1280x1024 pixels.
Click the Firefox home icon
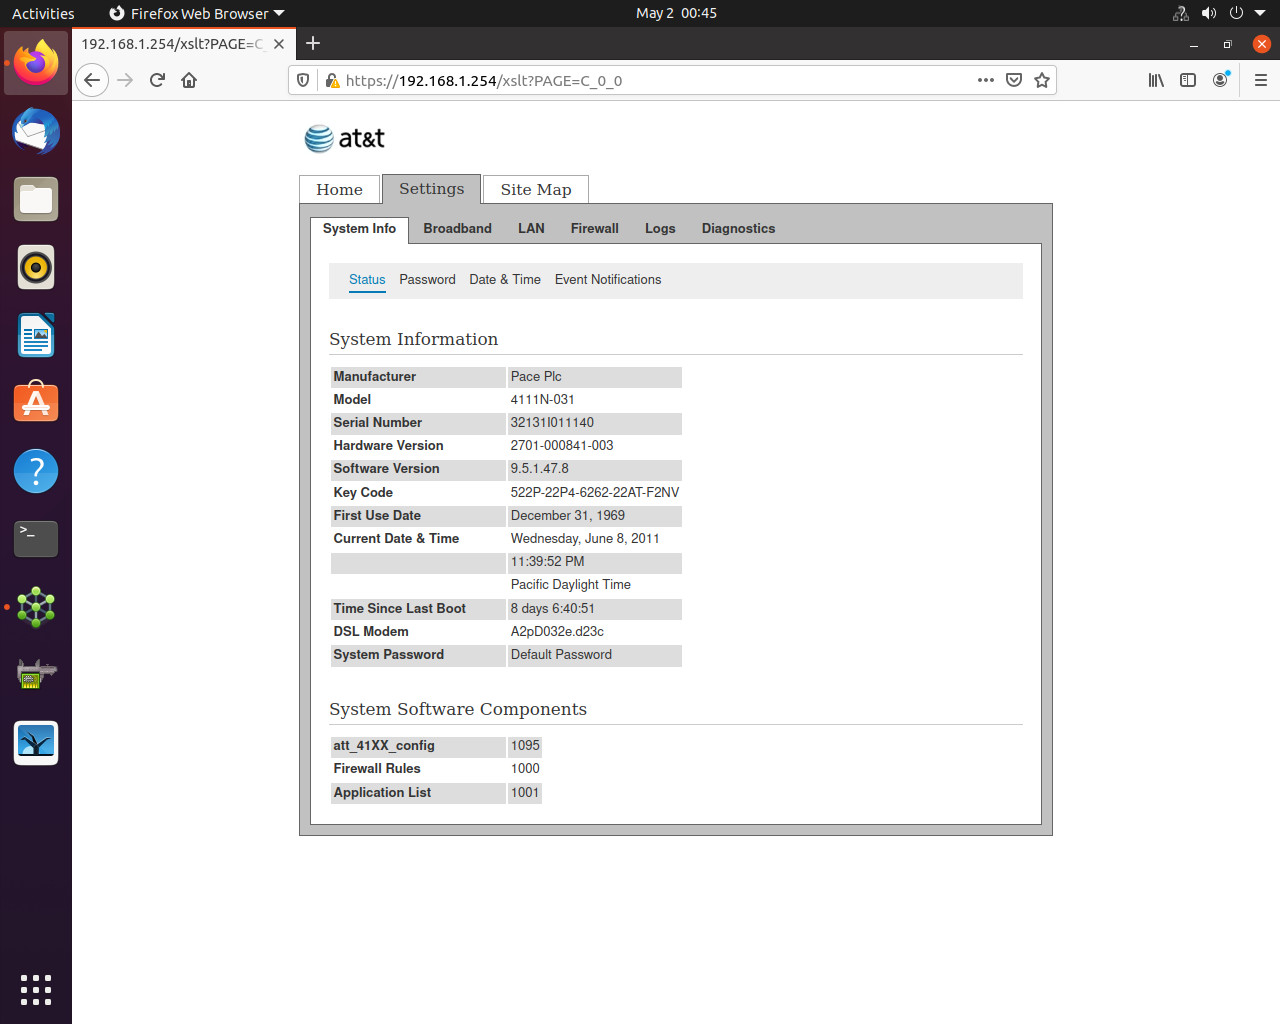[x=189, y=80]
